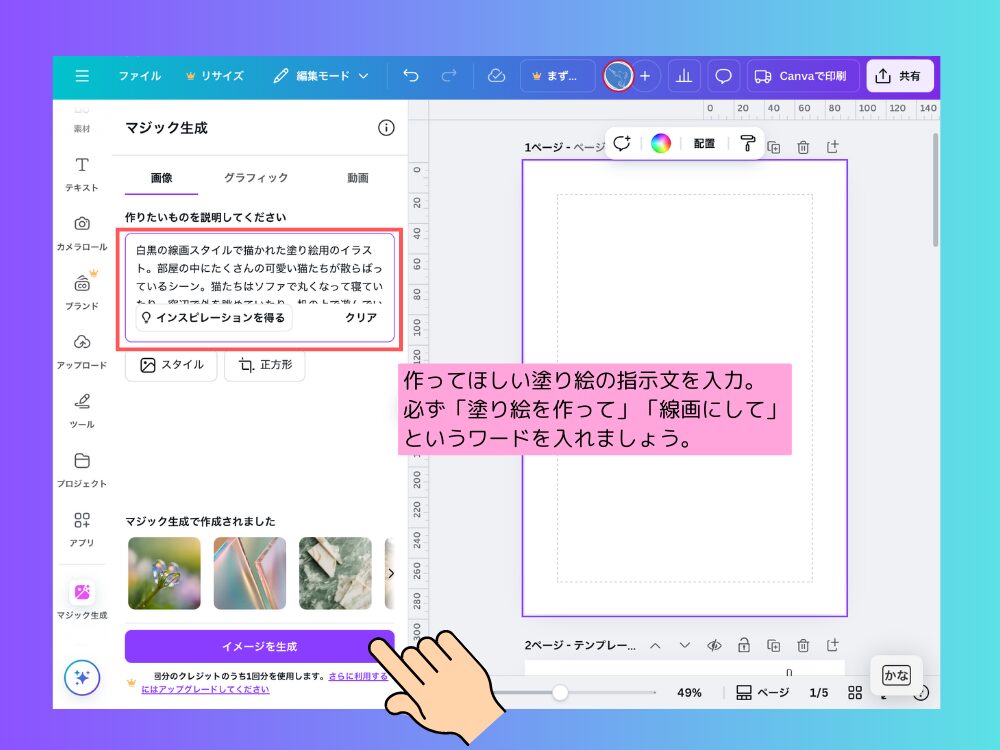The width and height of the screenshot is (1000, 750).
Task: Lock page 2 using the padlock icon
Action: click(743, 645)
